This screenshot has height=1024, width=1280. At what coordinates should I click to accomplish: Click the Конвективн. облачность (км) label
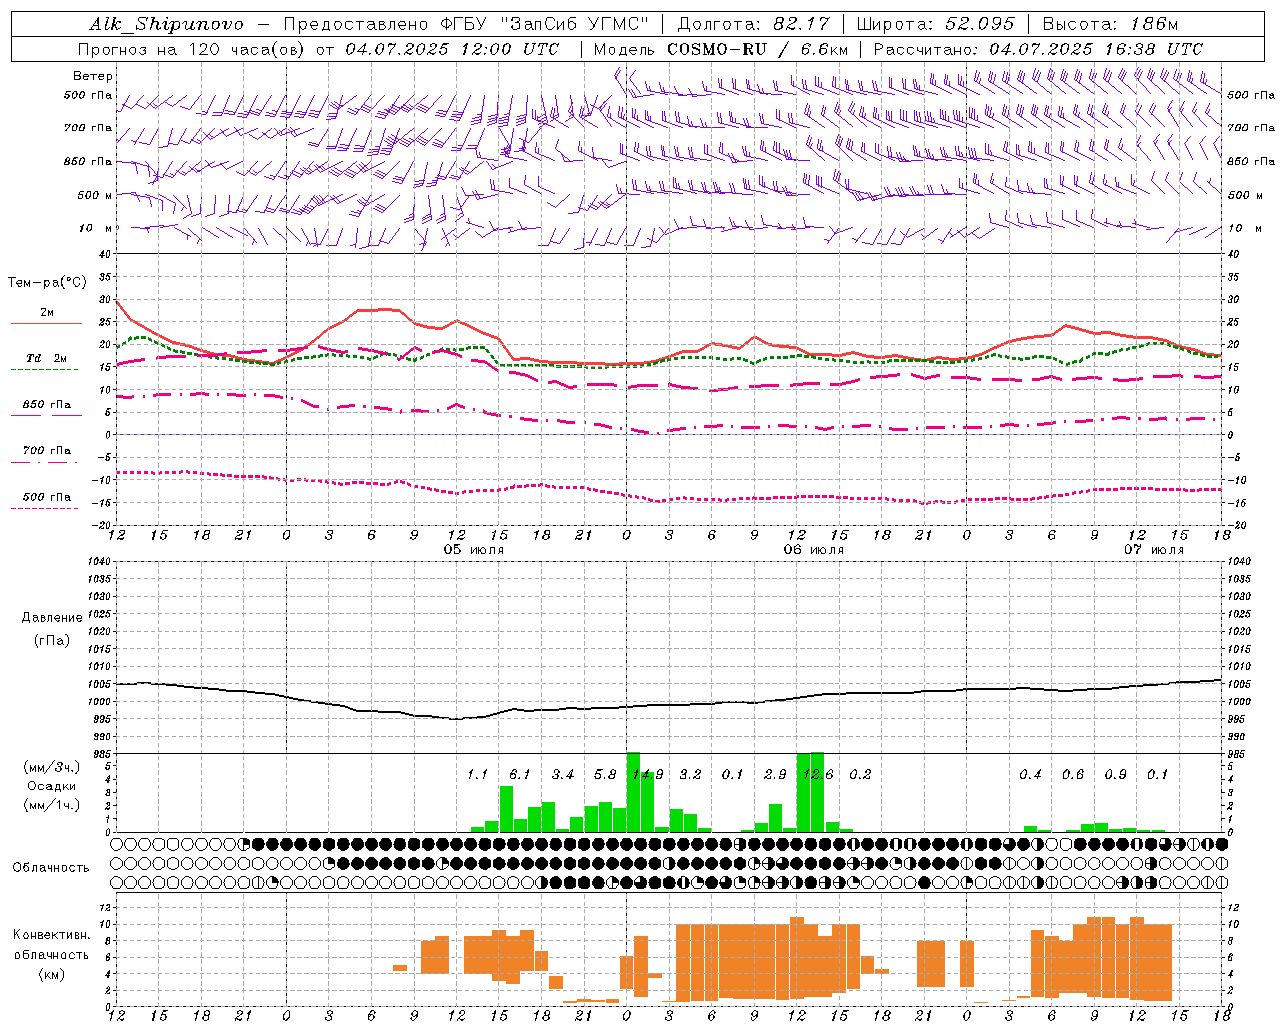(51, 954)
